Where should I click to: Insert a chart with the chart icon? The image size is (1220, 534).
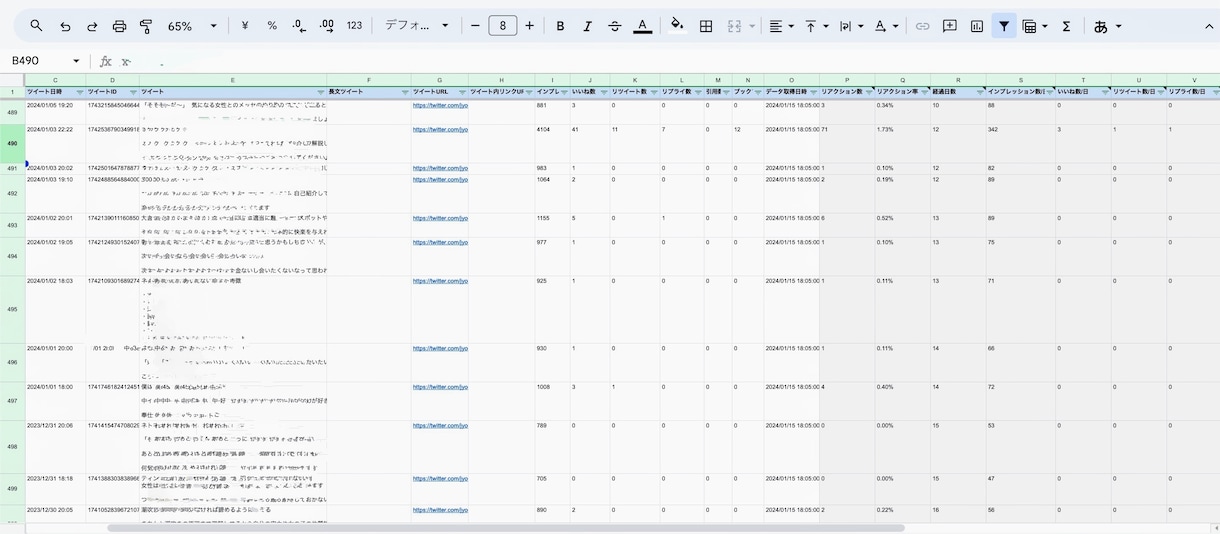coord(977,26)
